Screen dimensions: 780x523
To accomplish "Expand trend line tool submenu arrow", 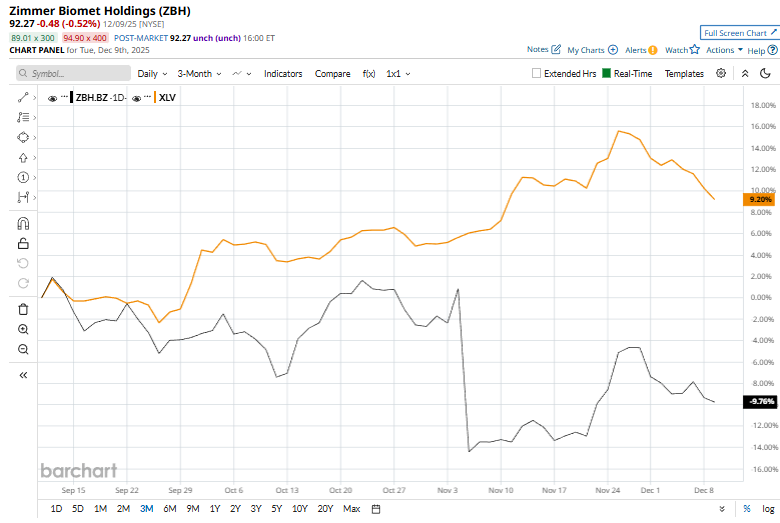I will (x=34, y=98).
